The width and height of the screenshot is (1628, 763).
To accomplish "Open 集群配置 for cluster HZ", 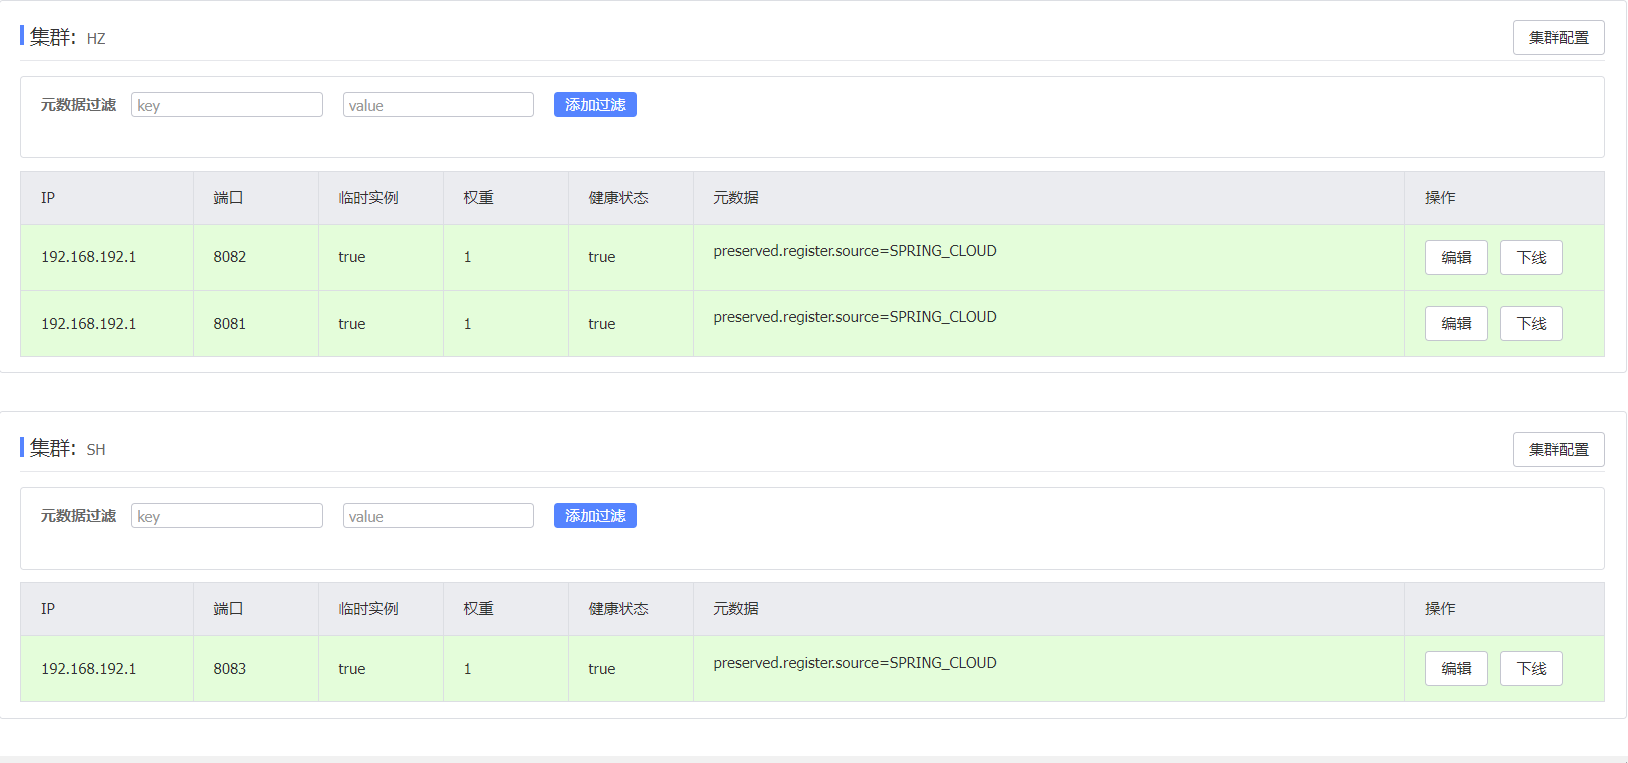I will click(x=1558, y=38).
